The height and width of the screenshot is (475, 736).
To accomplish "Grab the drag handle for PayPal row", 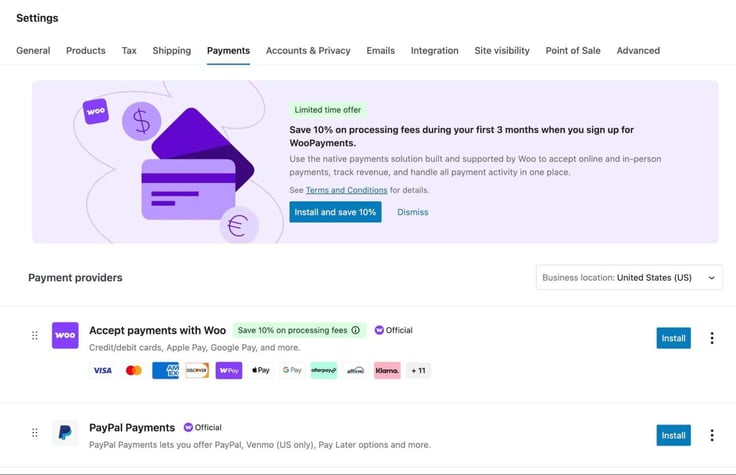I will [x=35, y=432].
